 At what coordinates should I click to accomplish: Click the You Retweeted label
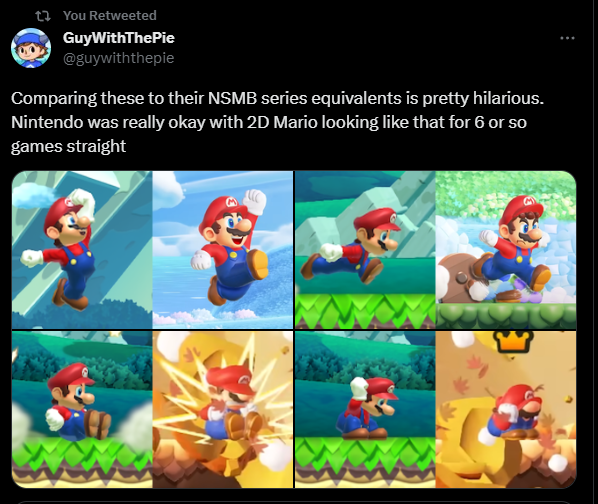pyautogui.click(x=110, y=16)
